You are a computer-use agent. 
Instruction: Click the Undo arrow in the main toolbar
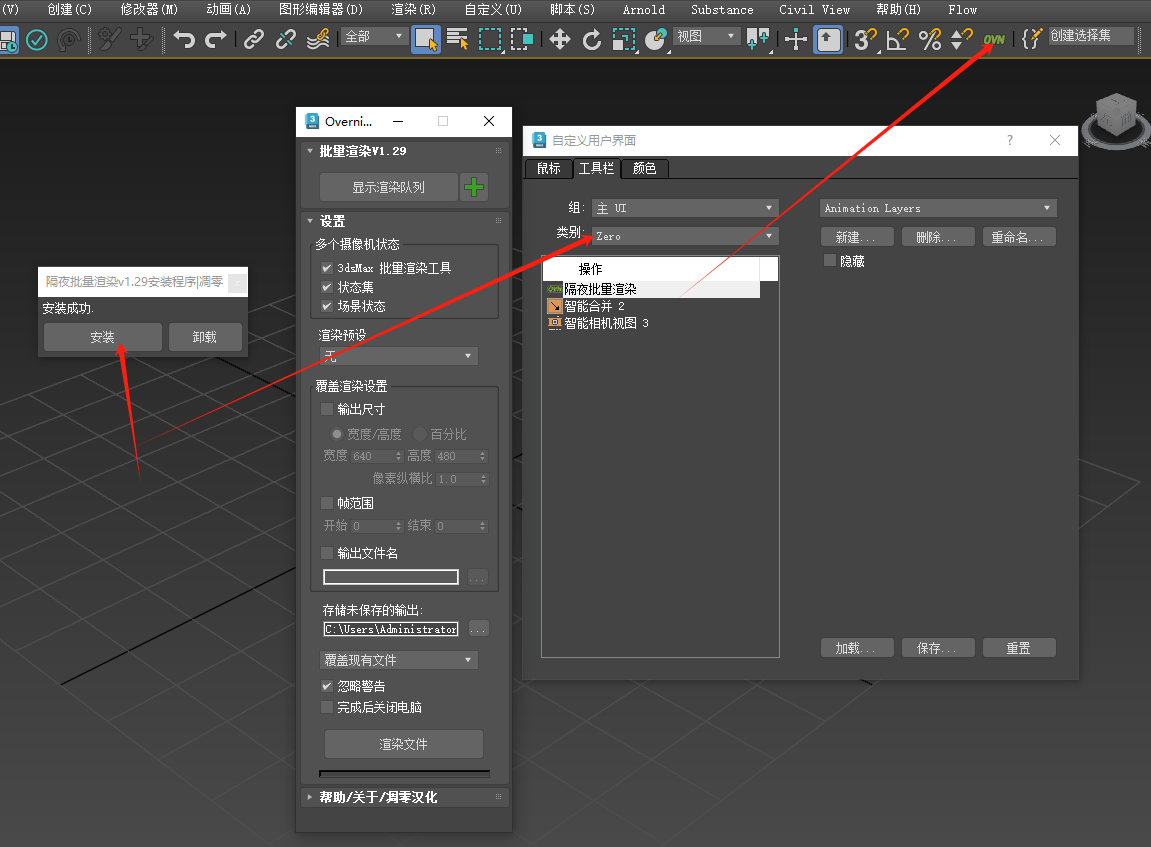coord(184,38)
